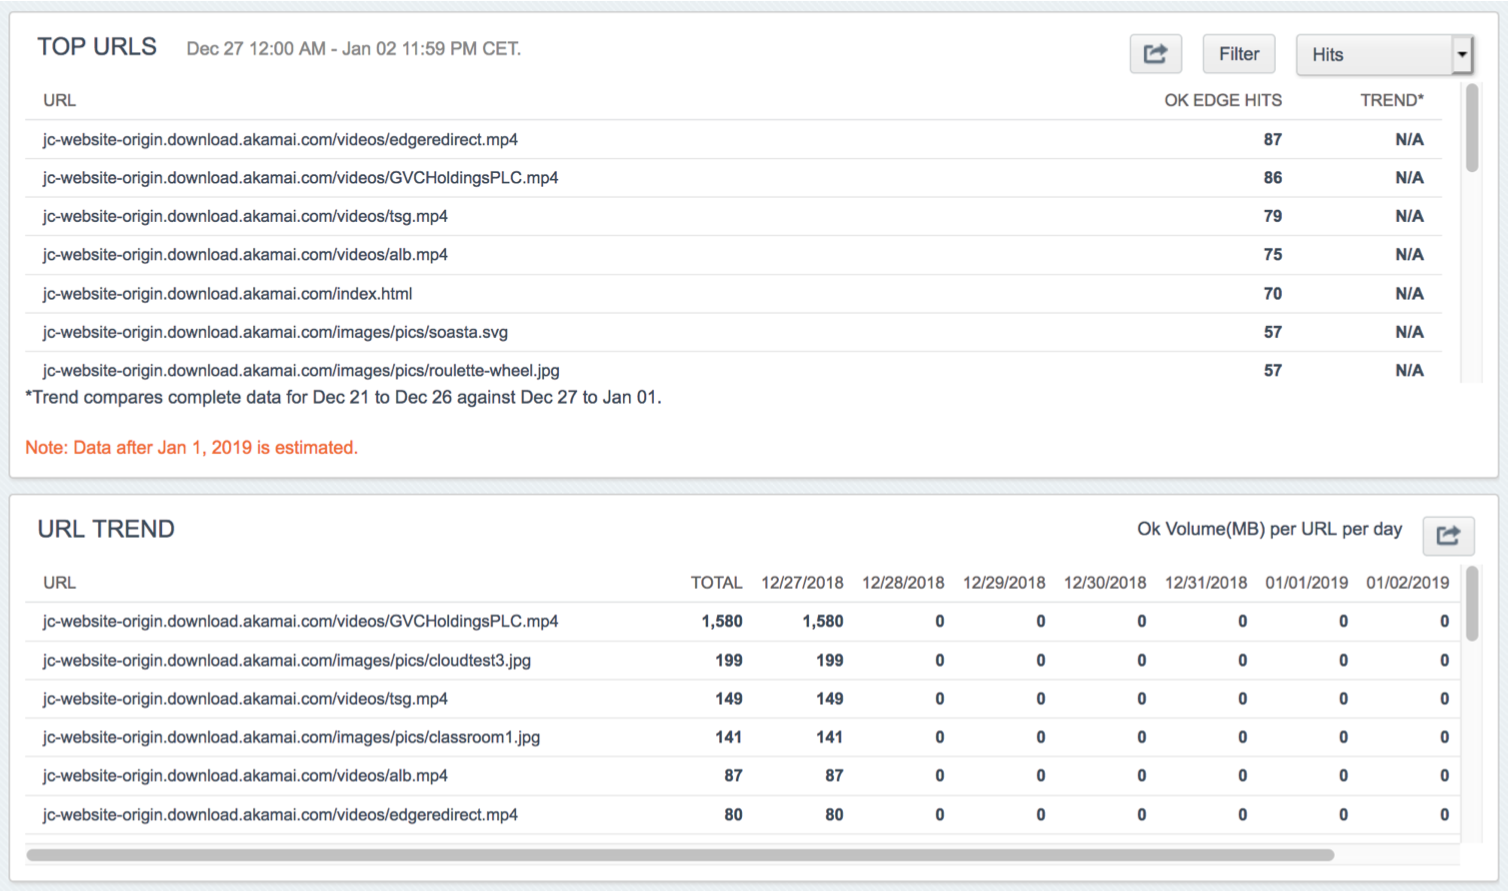Screen dimensions: 1510x892
Task: Click total 87 for alb.mp4 in URL Trend
Action: pyautogui.click(x=733, y=775)
